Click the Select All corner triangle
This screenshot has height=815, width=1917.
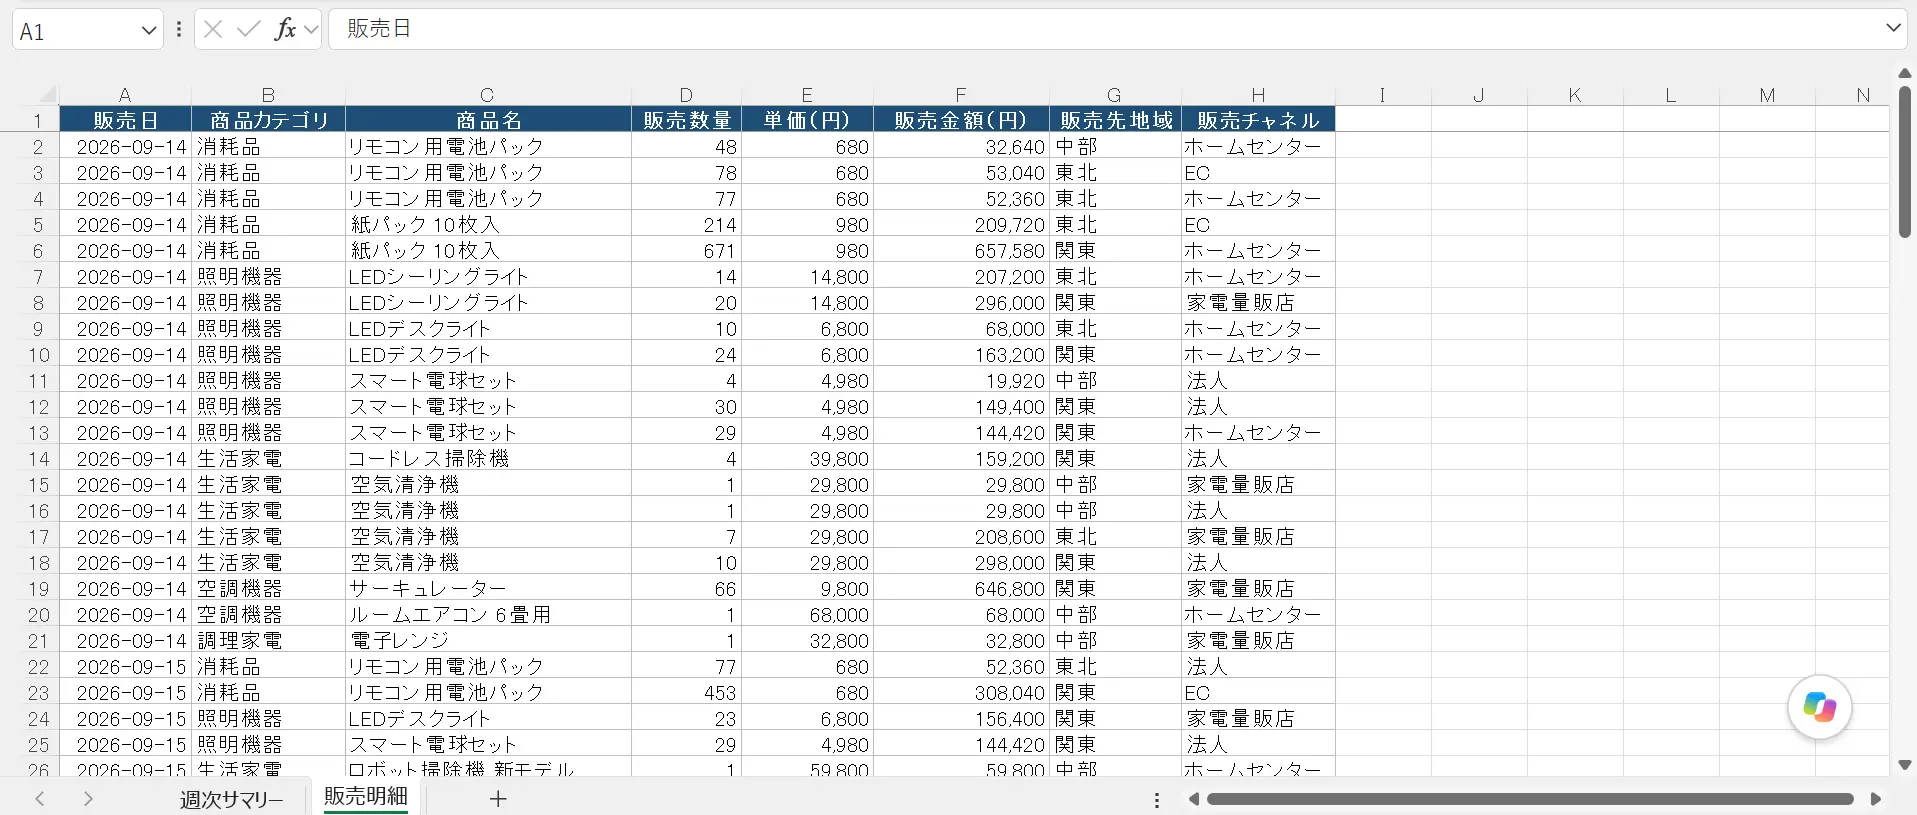coord(46,94)
